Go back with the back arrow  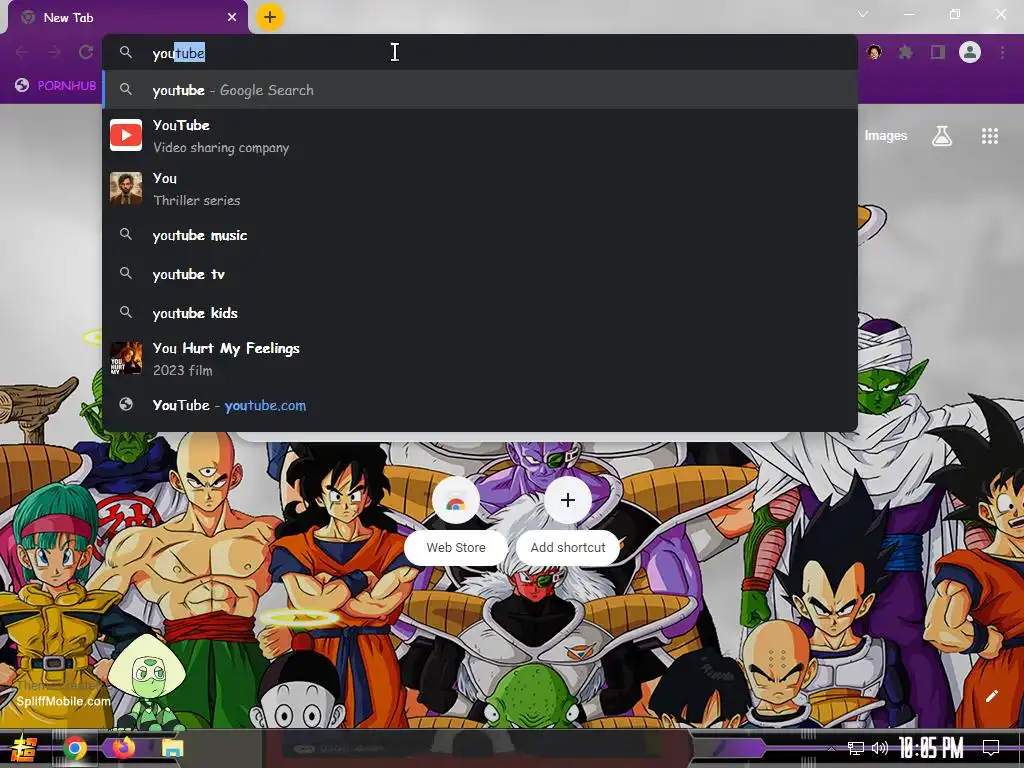tap(22, 52)
